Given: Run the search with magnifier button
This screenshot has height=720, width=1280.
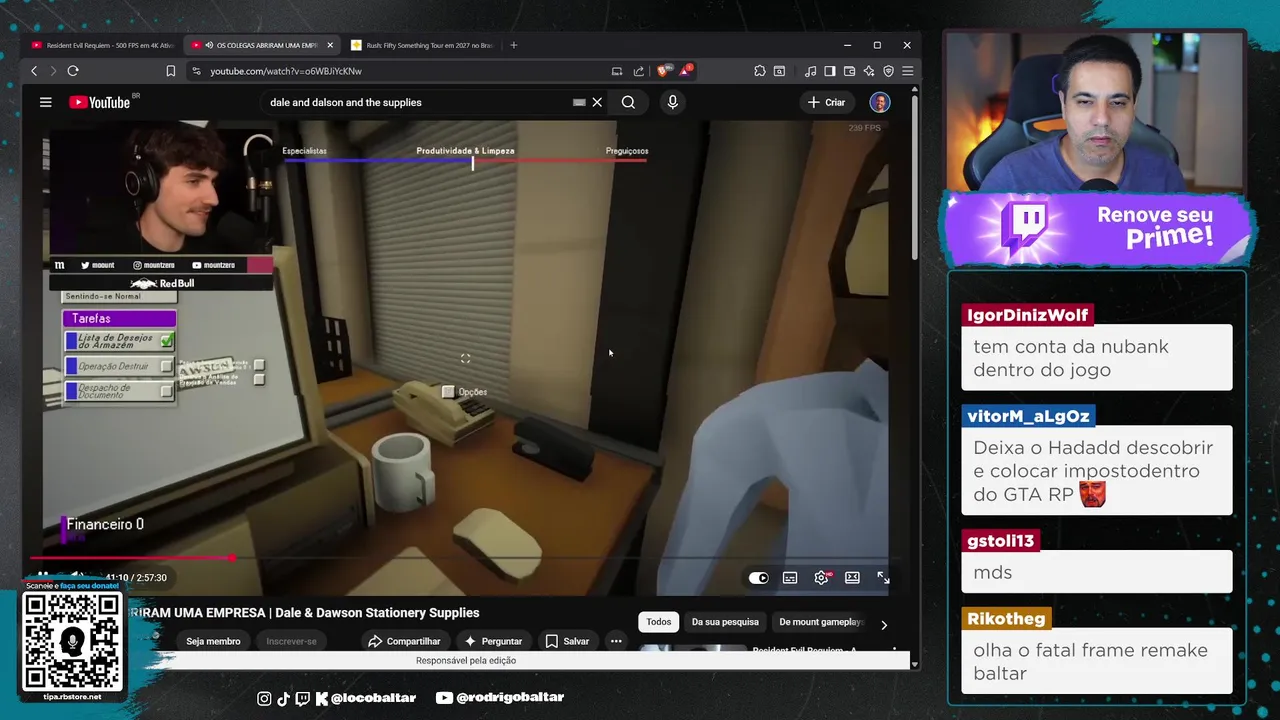Looking at the screenshot, I should 628,102.
